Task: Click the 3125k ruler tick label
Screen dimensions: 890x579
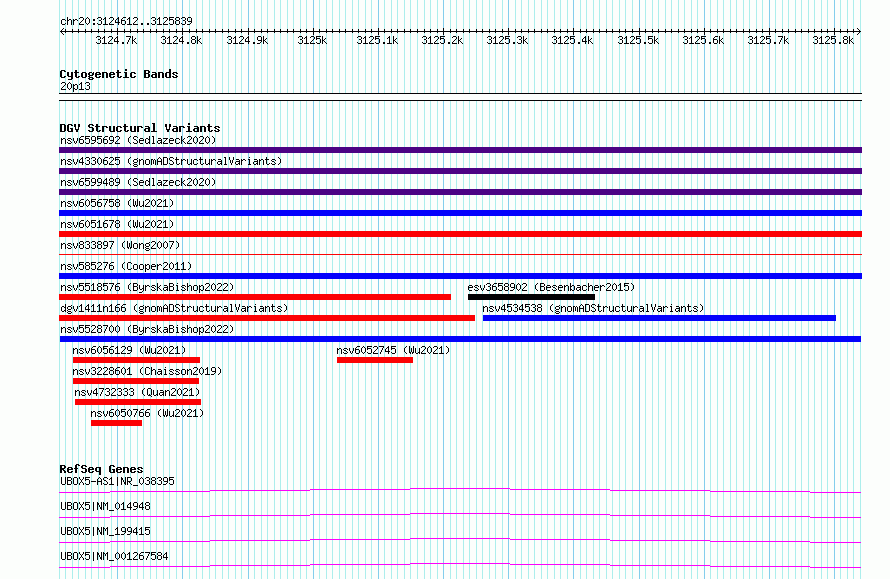Action: (x=312, y=40)
